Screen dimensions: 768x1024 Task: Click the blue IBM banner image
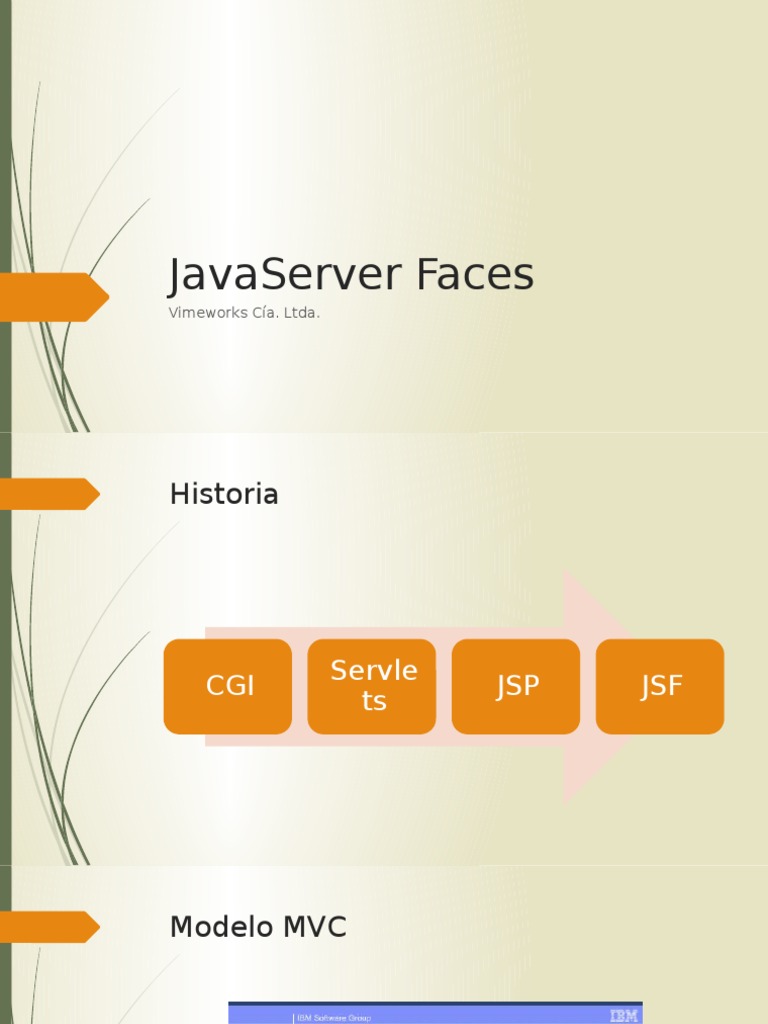coord(450,1013)
